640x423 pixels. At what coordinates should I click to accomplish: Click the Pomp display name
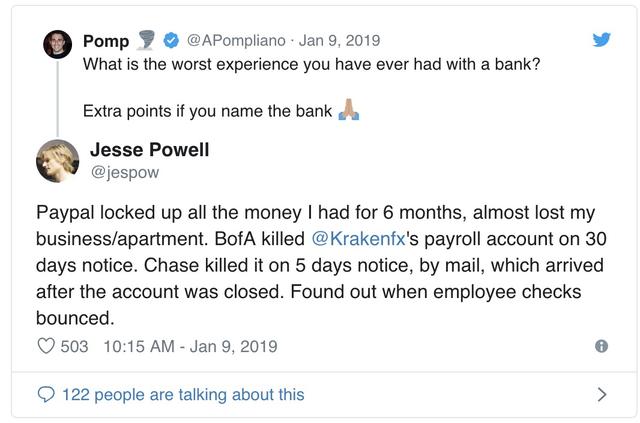[106, 41]
